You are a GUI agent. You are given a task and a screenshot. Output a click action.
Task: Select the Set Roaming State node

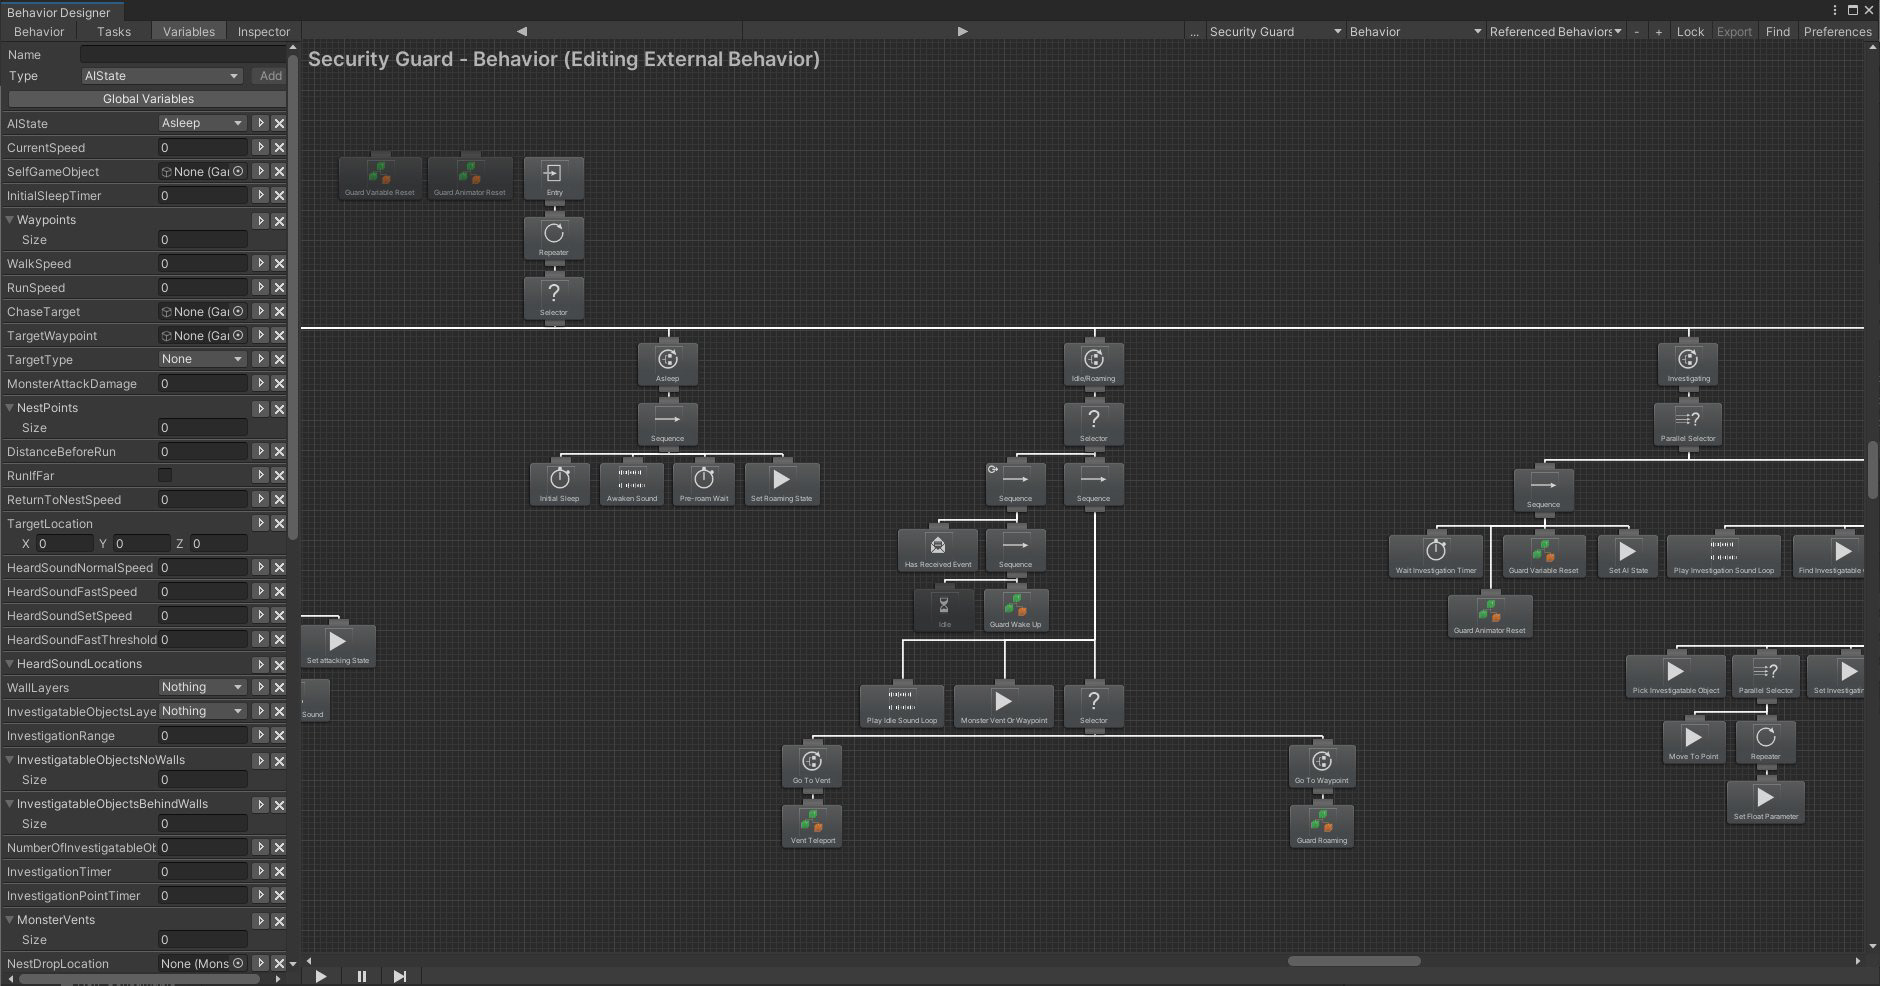point(782,484)
